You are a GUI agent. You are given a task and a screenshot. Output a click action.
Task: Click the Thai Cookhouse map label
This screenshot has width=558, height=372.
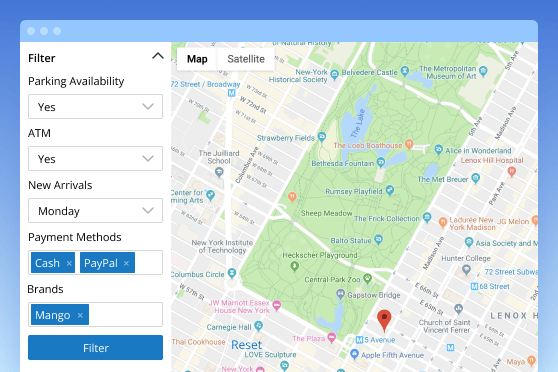click(199, 342)
